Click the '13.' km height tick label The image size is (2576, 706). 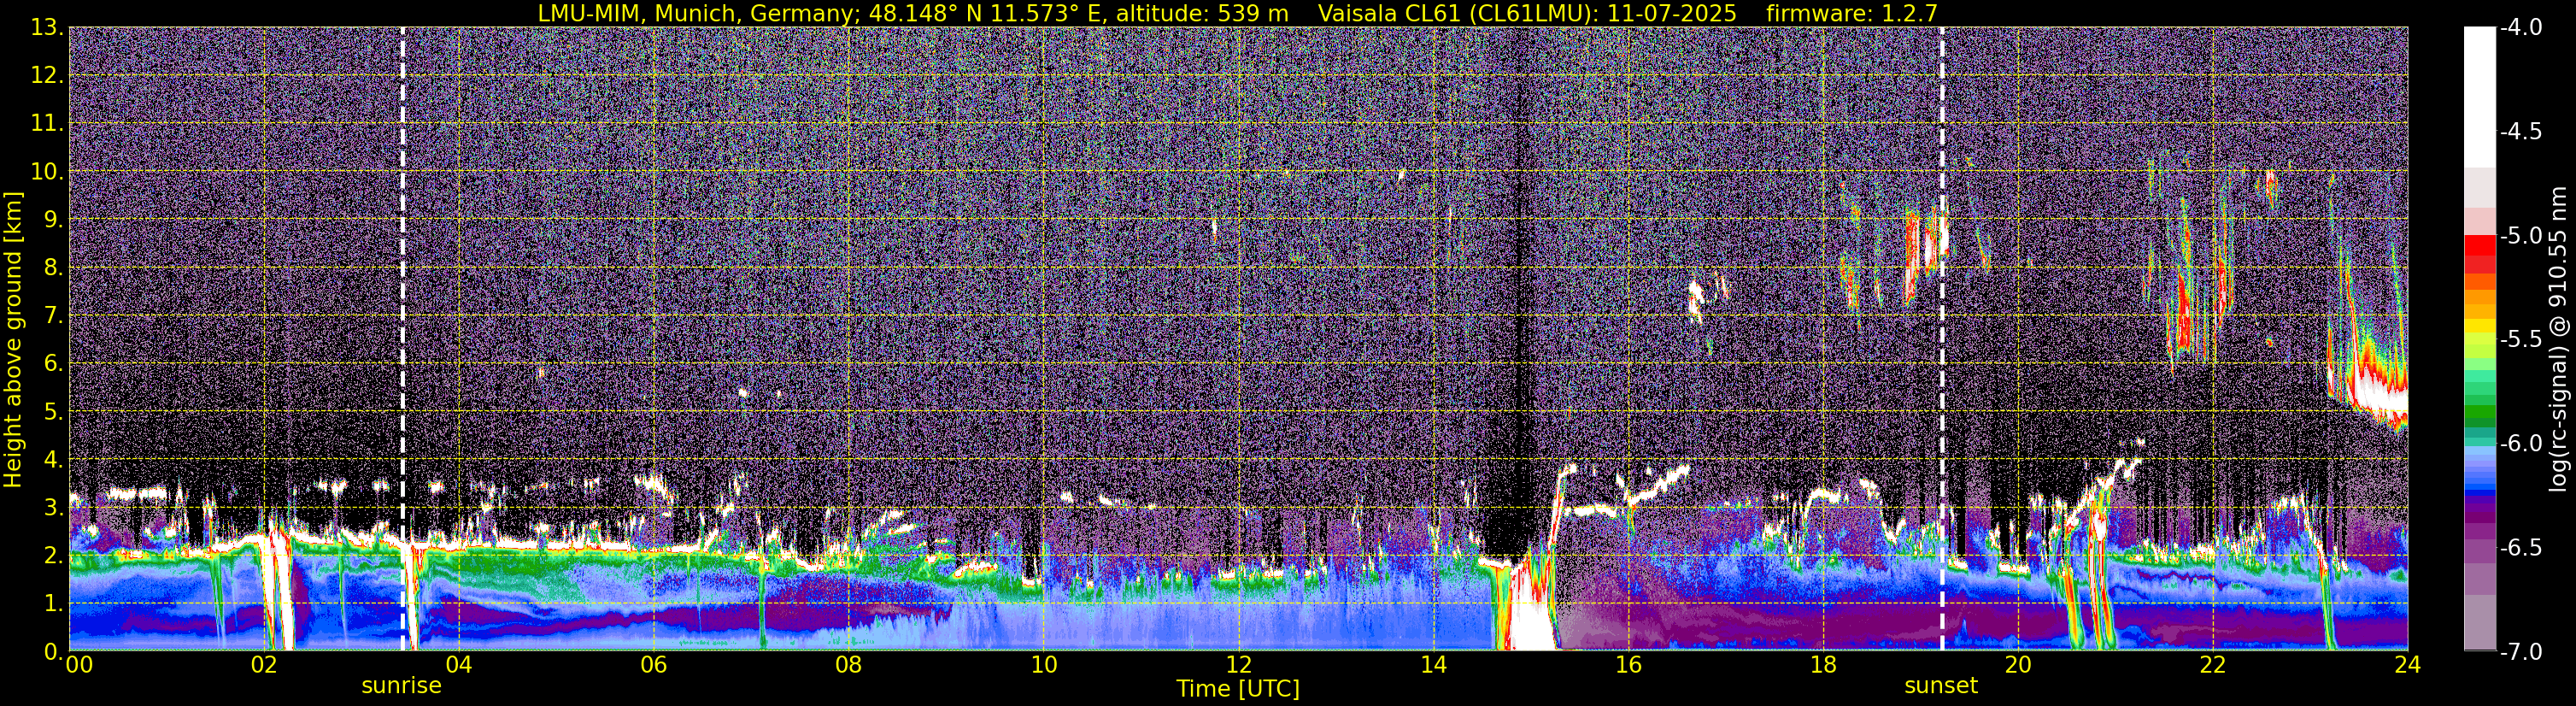(46, 28)
